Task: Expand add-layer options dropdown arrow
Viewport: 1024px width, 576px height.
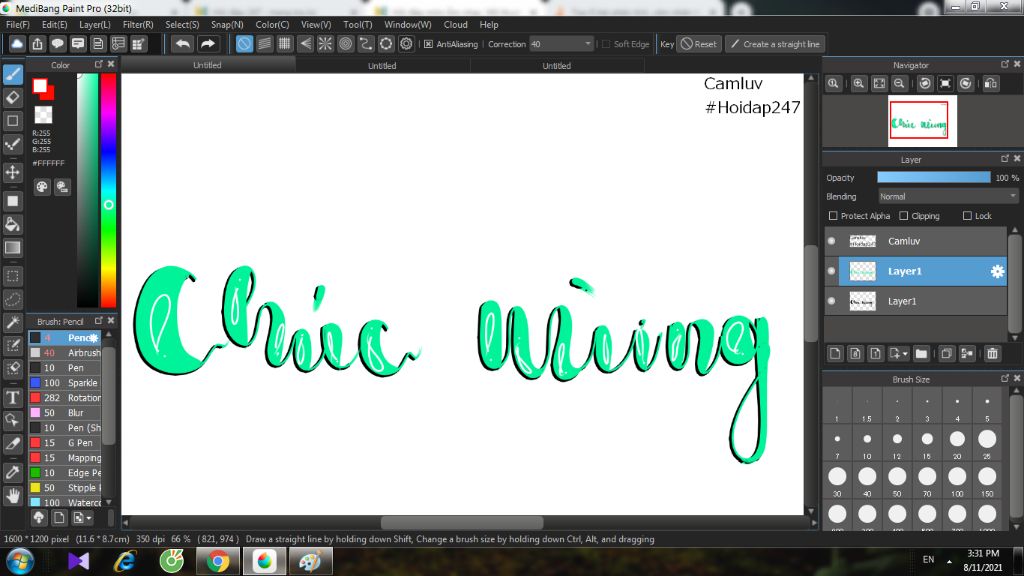Action: tap(905, 354)
